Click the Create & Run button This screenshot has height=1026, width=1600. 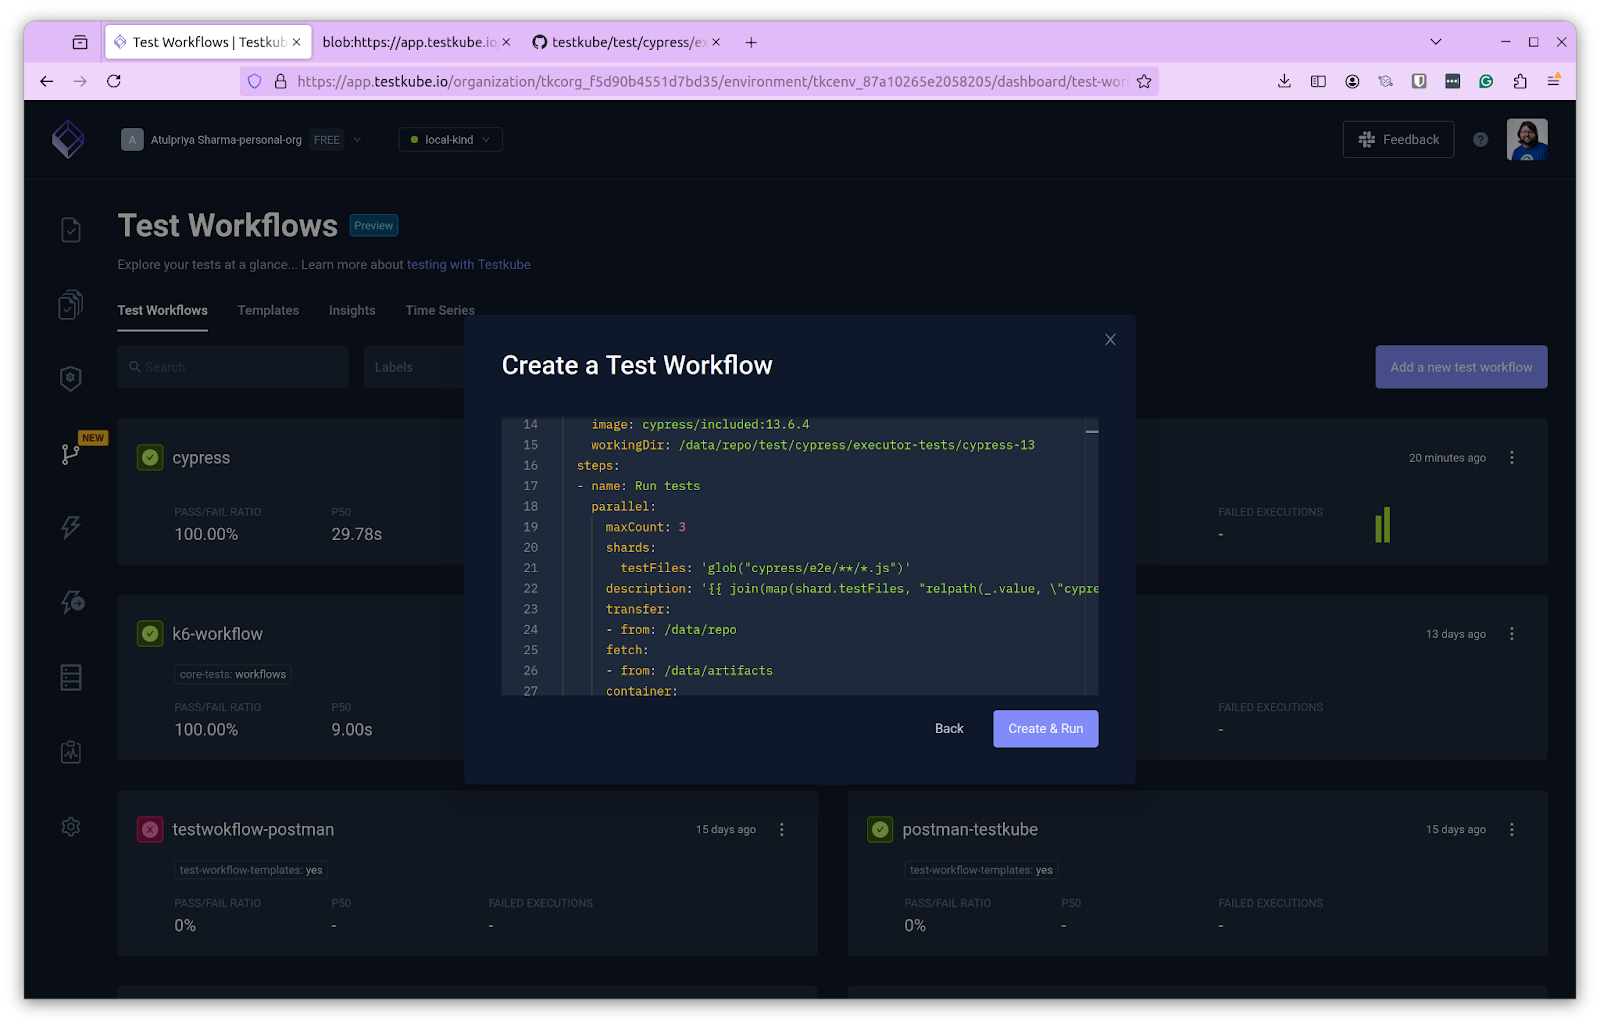[1046, 729]
